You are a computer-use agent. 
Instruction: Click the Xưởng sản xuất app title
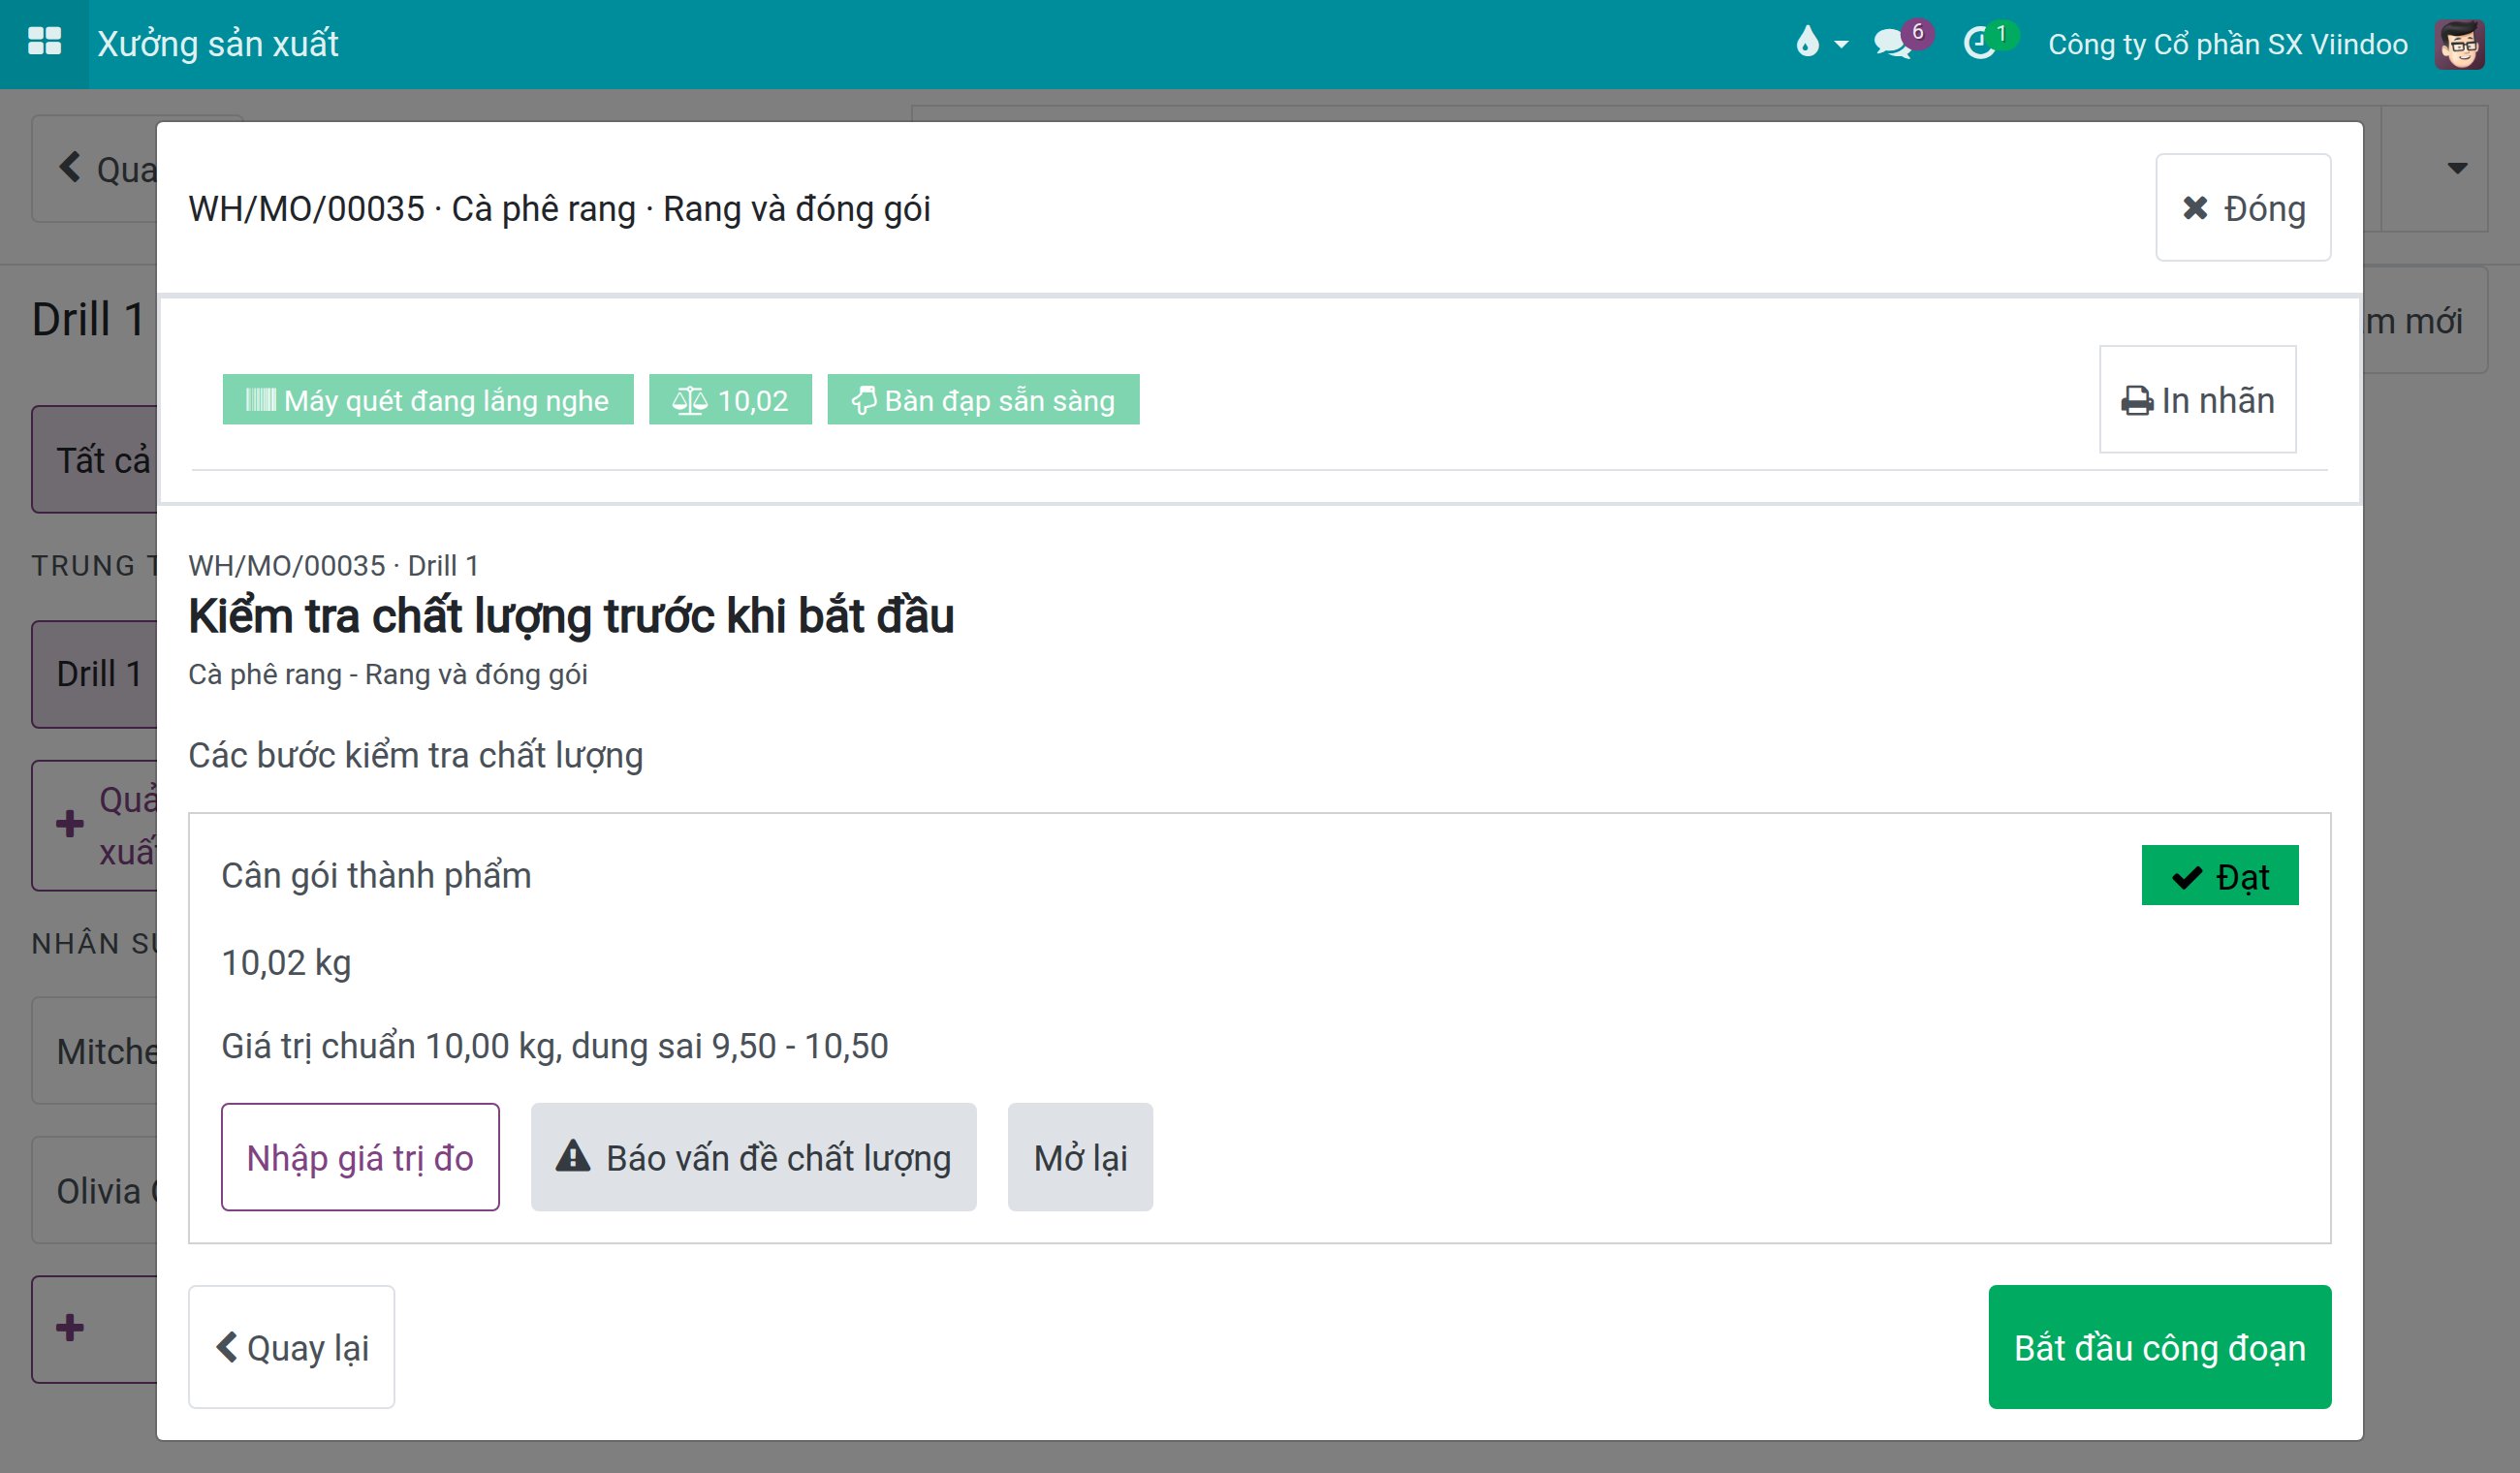click(217, 43)
